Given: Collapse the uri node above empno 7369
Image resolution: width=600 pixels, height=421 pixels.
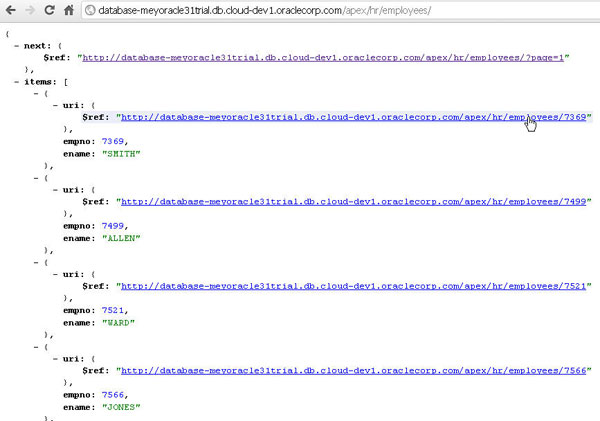Looking at the screenshot, I should pos(55,105).
